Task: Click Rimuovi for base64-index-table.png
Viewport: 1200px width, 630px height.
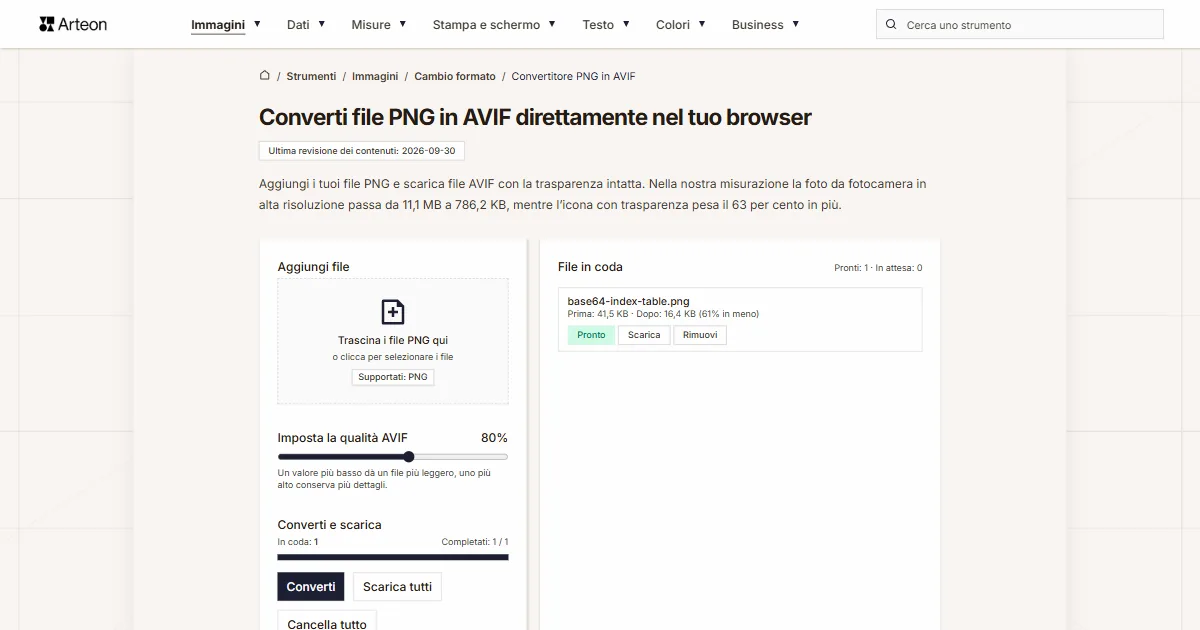Action: [x=700, y=335]
